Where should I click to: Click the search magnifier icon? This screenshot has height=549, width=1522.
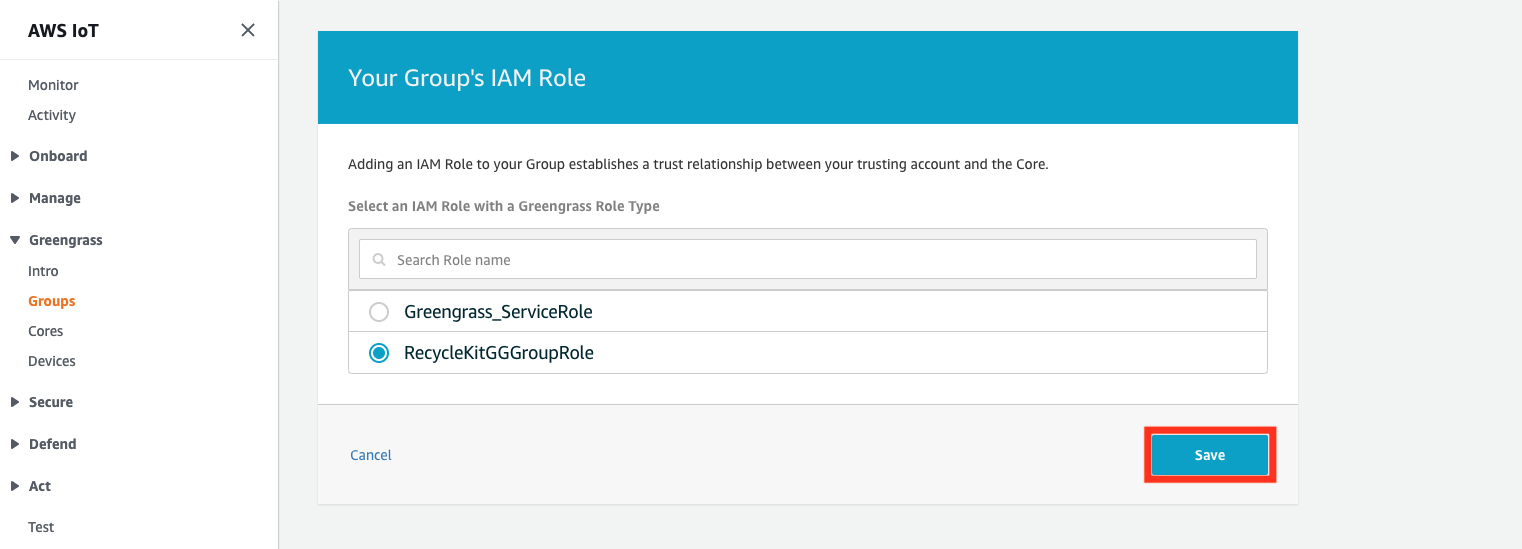coord(379,260)
